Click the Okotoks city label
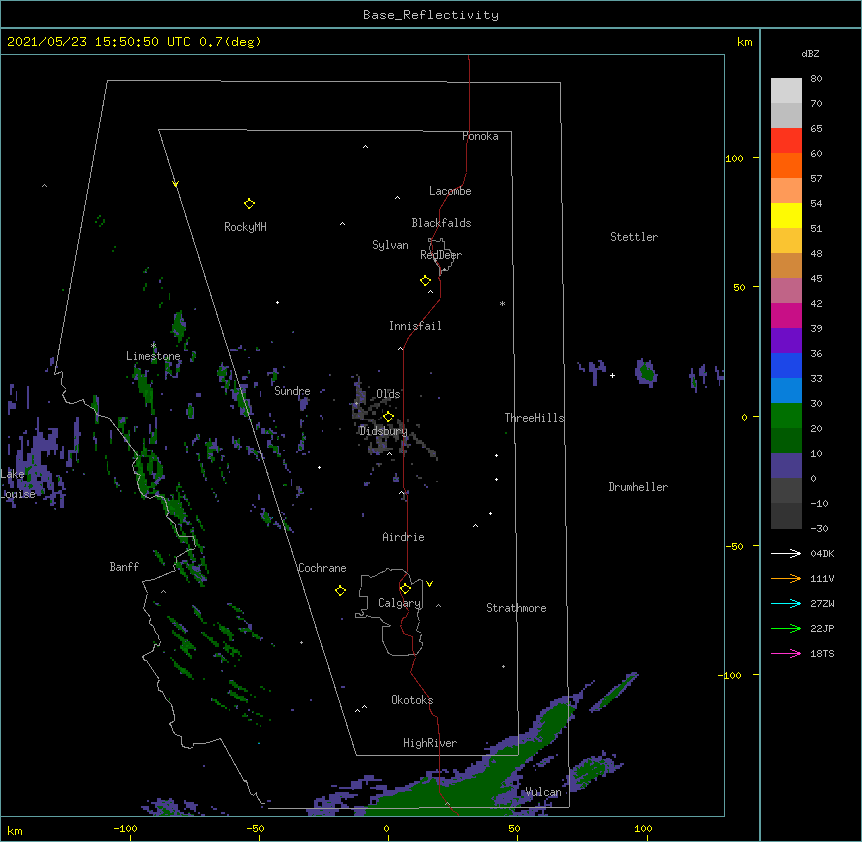Image resolution: width=862 pixels, height=842 pixels. pyautogui.click(x=412, y=700)
